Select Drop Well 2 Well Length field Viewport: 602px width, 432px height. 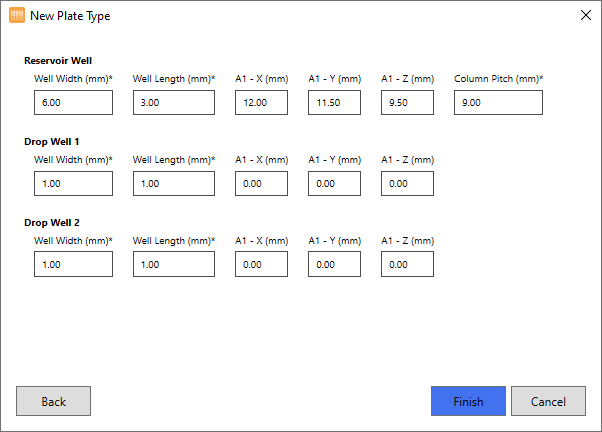(x=174, y=264)
